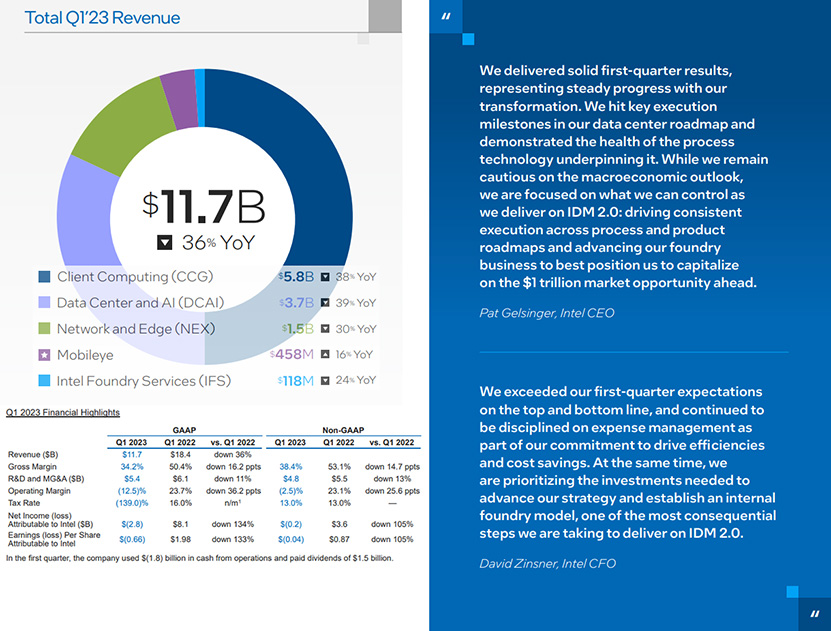Click the 50.4% gross margin cell
This screenshot has width=831, height=631.
pyautogui.click(x=180, y=467)
